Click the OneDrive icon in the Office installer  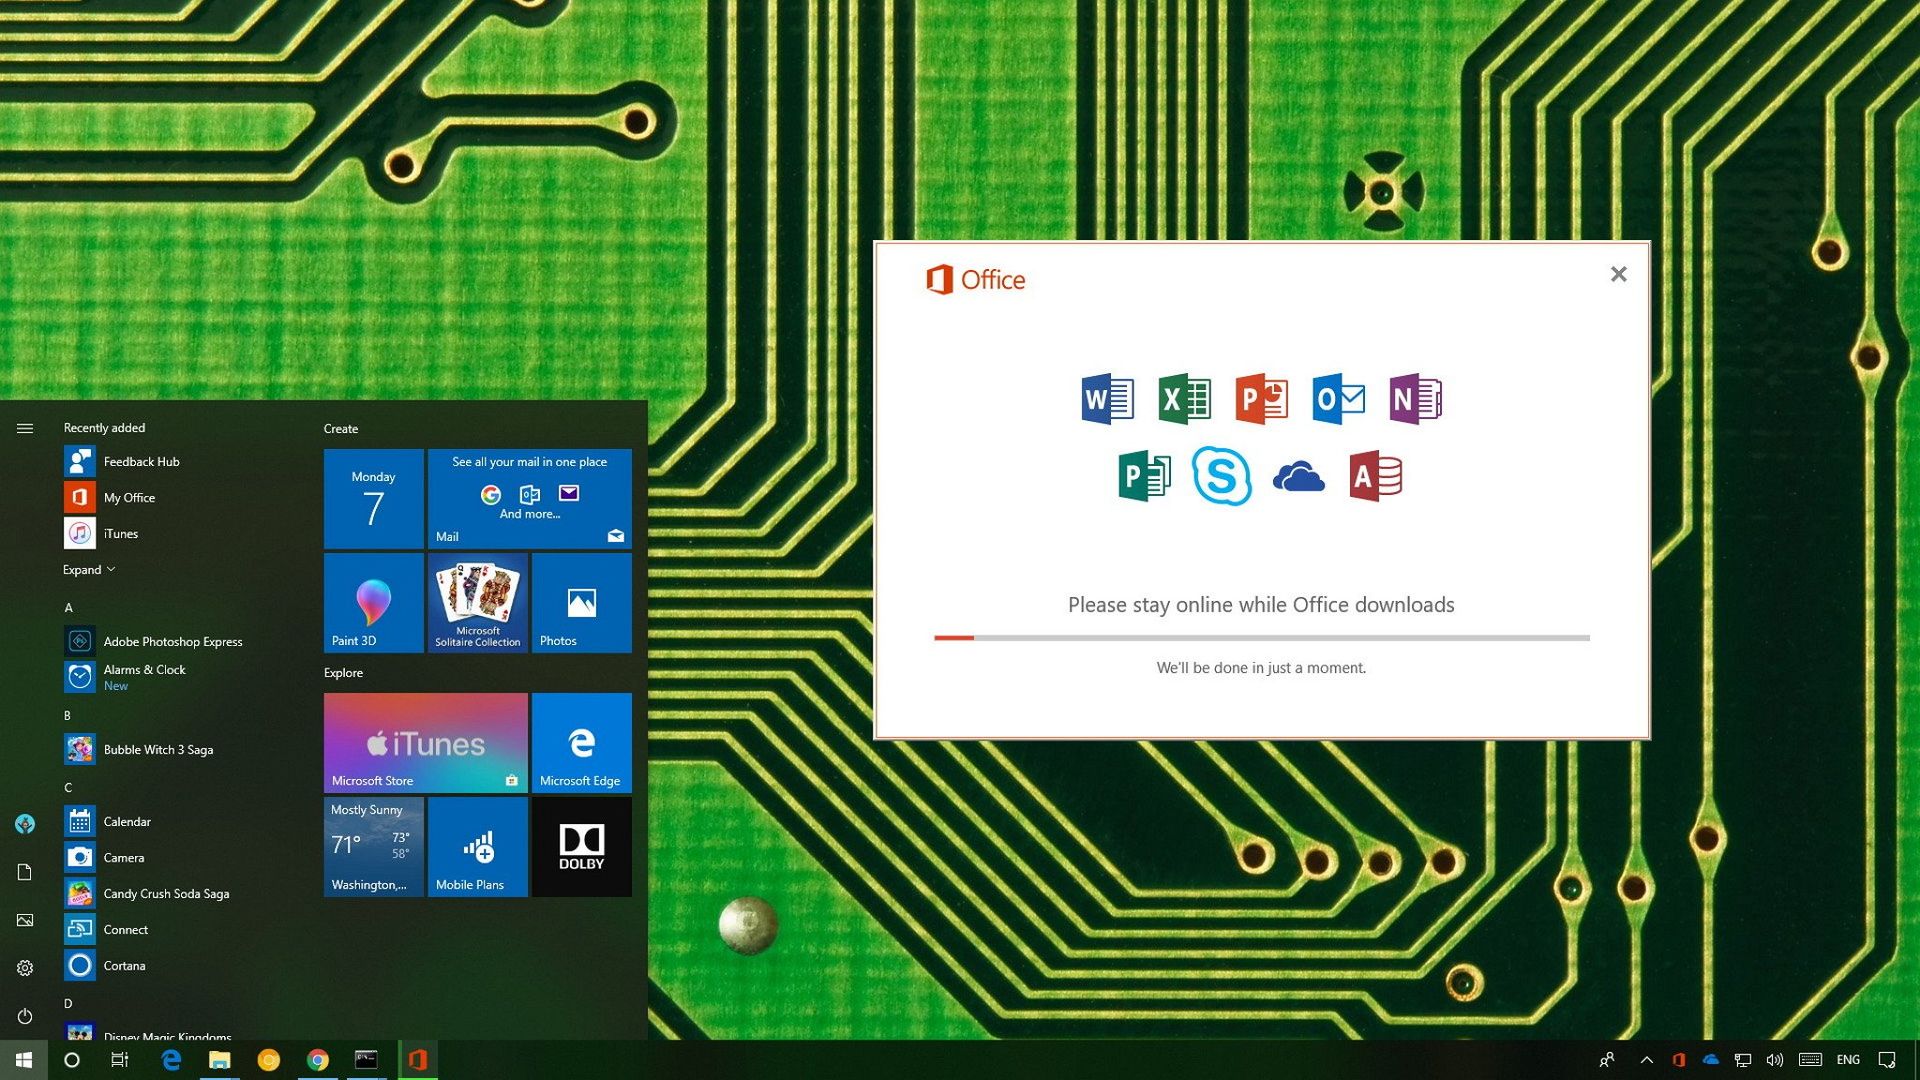(x=1299, y=477)
